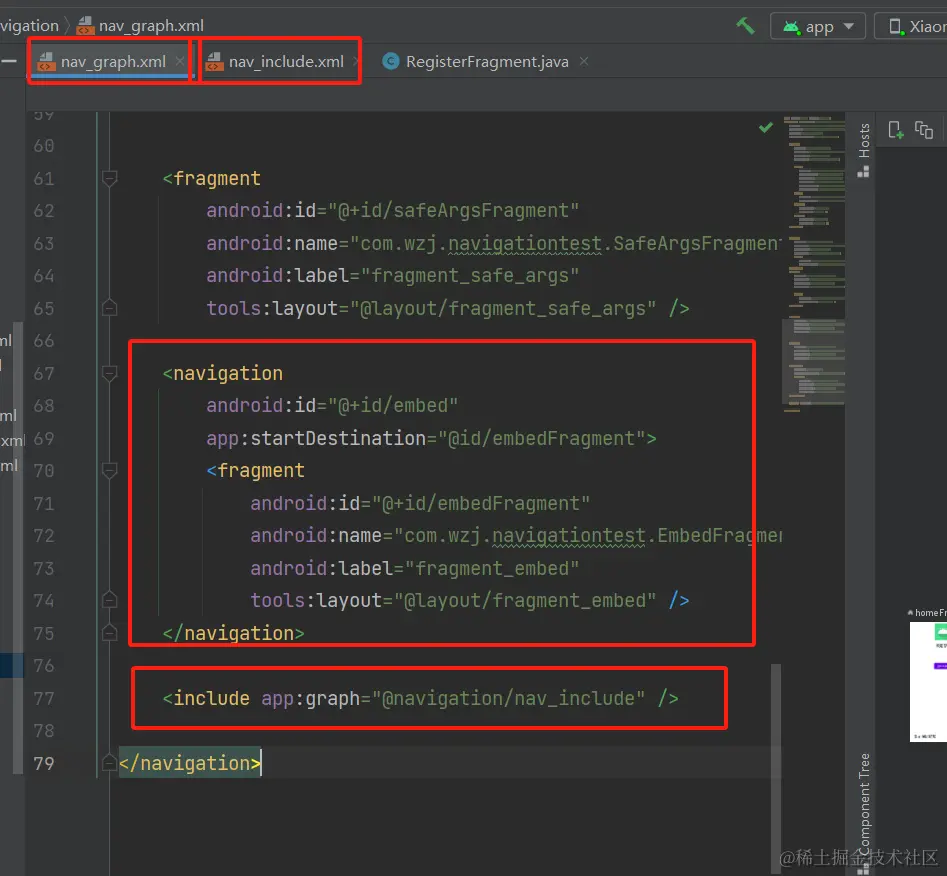Click the nav_graph.xml file icon in breadcrumb
The height and width of the screenshot is (876, 947).
coord(86,26)
